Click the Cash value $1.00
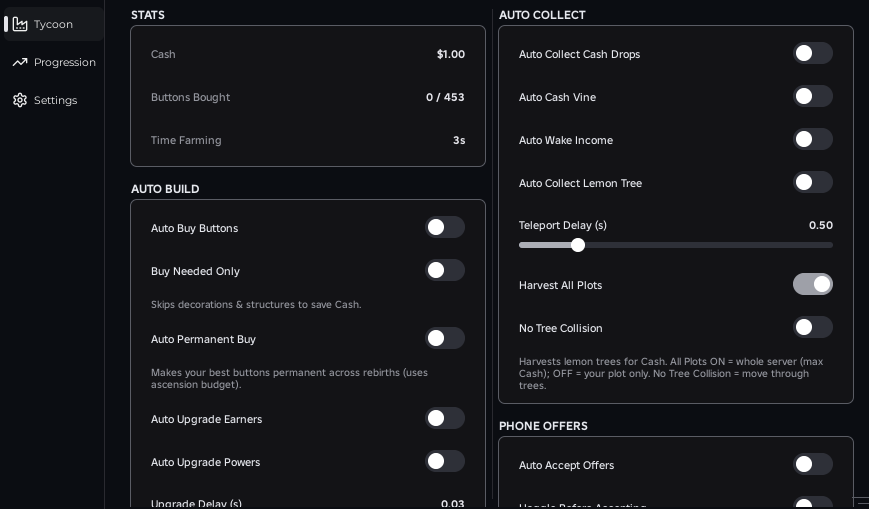 tap(451, 54)
